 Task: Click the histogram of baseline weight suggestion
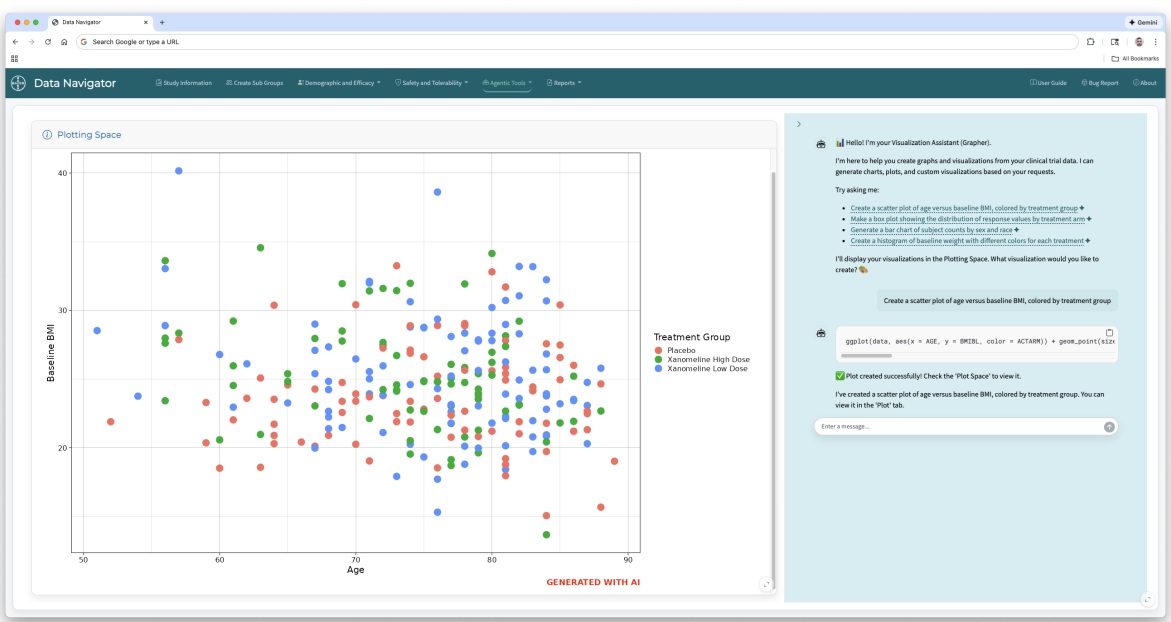[x=966, y=241]
